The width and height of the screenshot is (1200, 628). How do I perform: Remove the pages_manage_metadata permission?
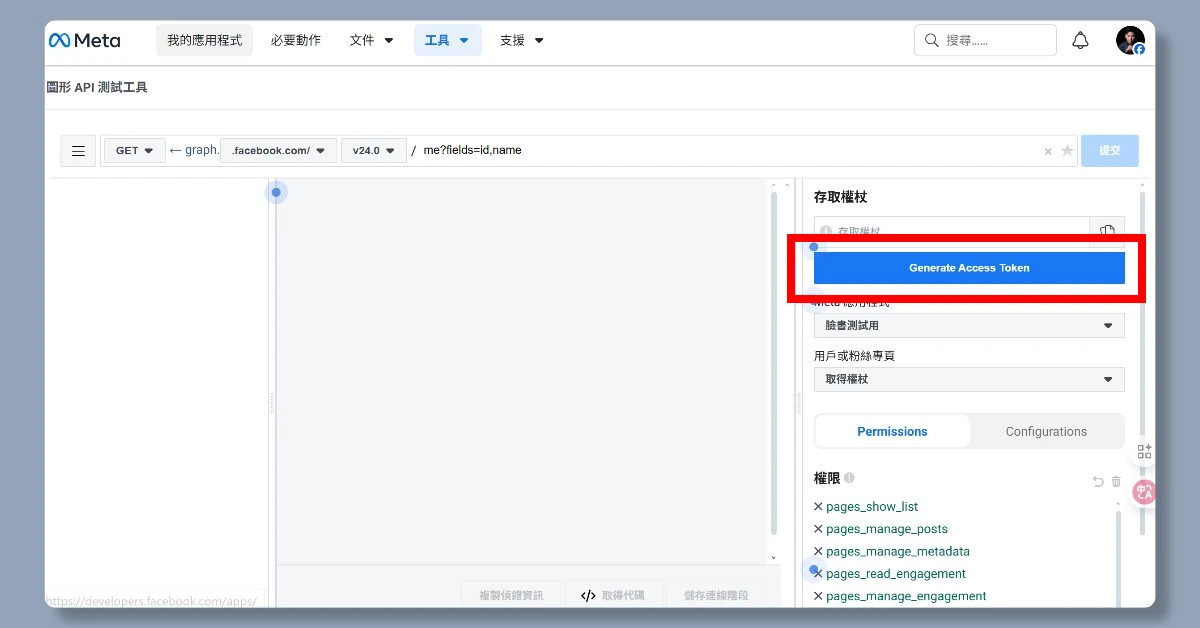[x=818, y=551]
